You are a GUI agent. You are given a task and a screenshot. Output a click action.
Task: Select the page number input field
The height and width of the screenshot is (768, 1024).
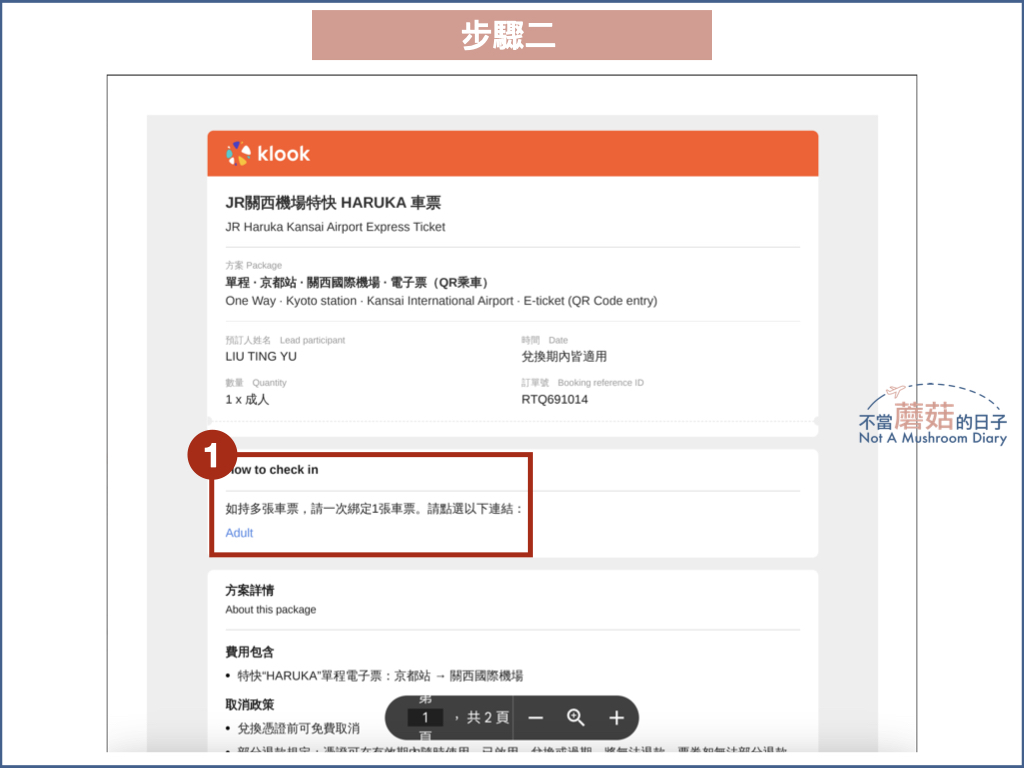point(425,717)
